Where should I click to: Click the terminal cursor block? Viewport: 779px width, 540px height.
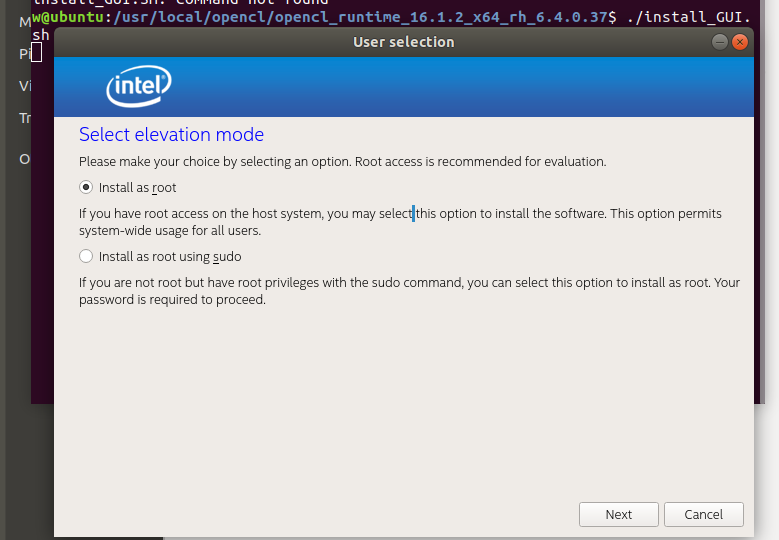(x=36, y=52)
